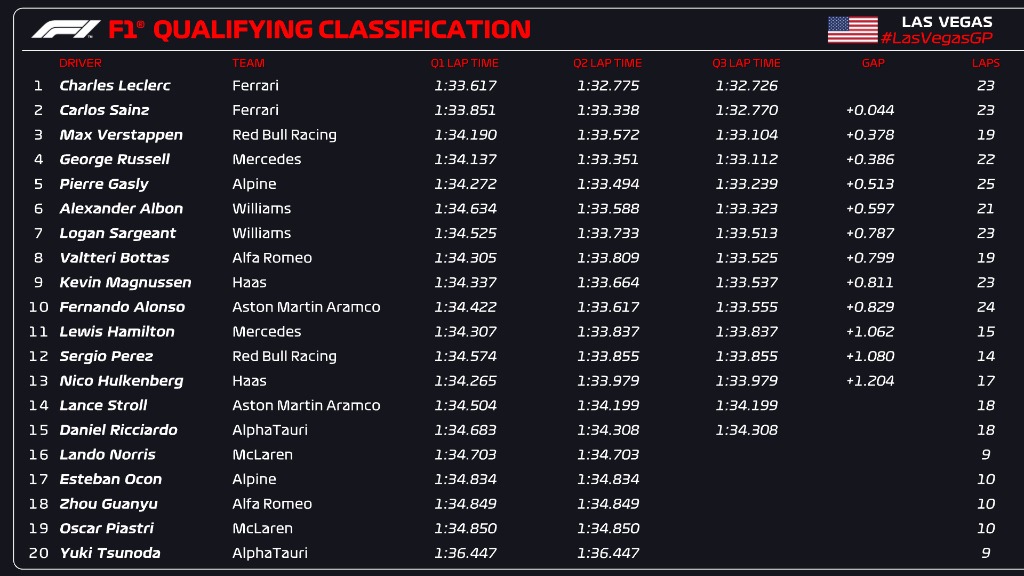Select the DRIVER column header
1024x576 pixels.
[x=80, y=63]
